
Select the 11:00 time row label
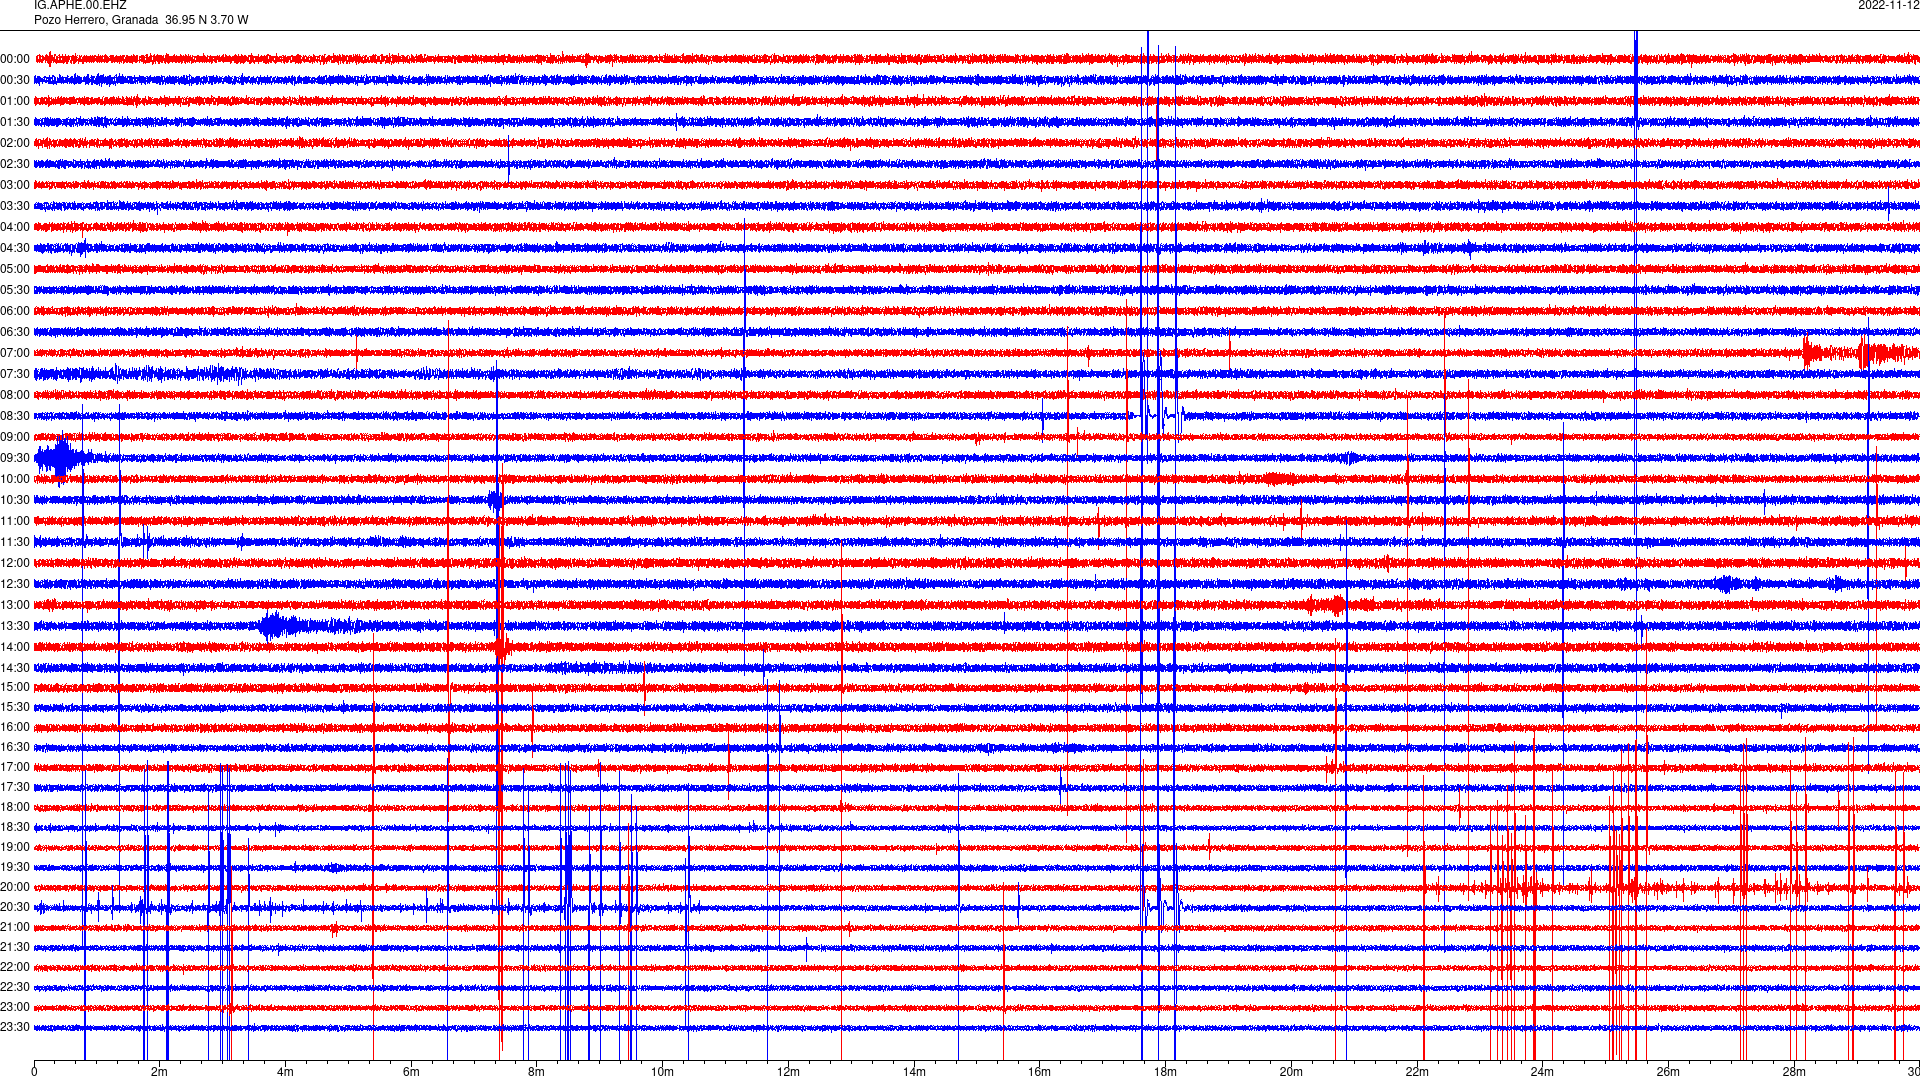(15, 521)
